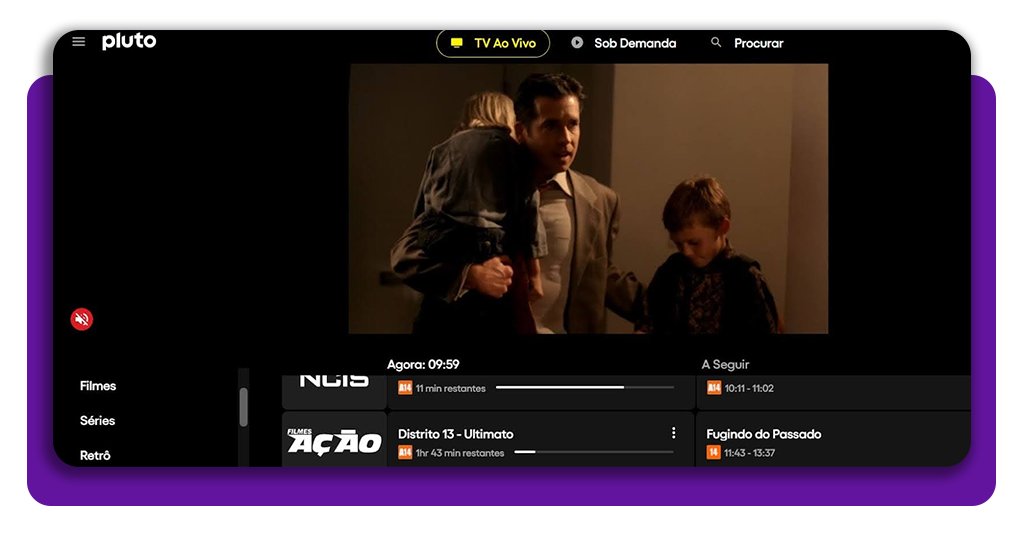Viewport: 1024px width, 536px height.
Task: Click the '11:43 - 13:37' time text
Action: (x=749, y=452)
